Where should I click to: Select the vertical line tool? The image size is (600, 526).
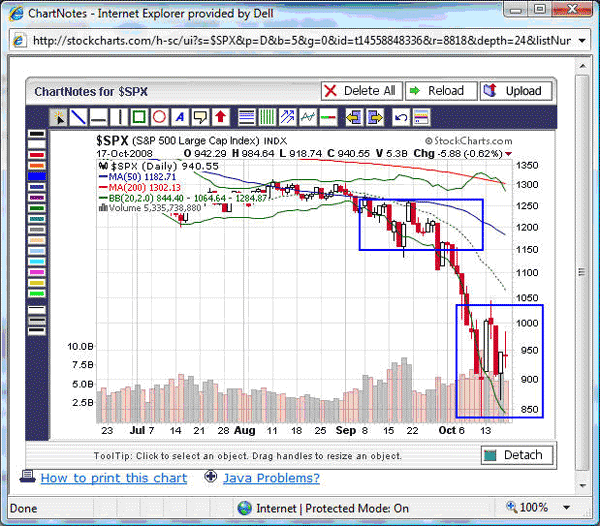click(x=119, y=117)
